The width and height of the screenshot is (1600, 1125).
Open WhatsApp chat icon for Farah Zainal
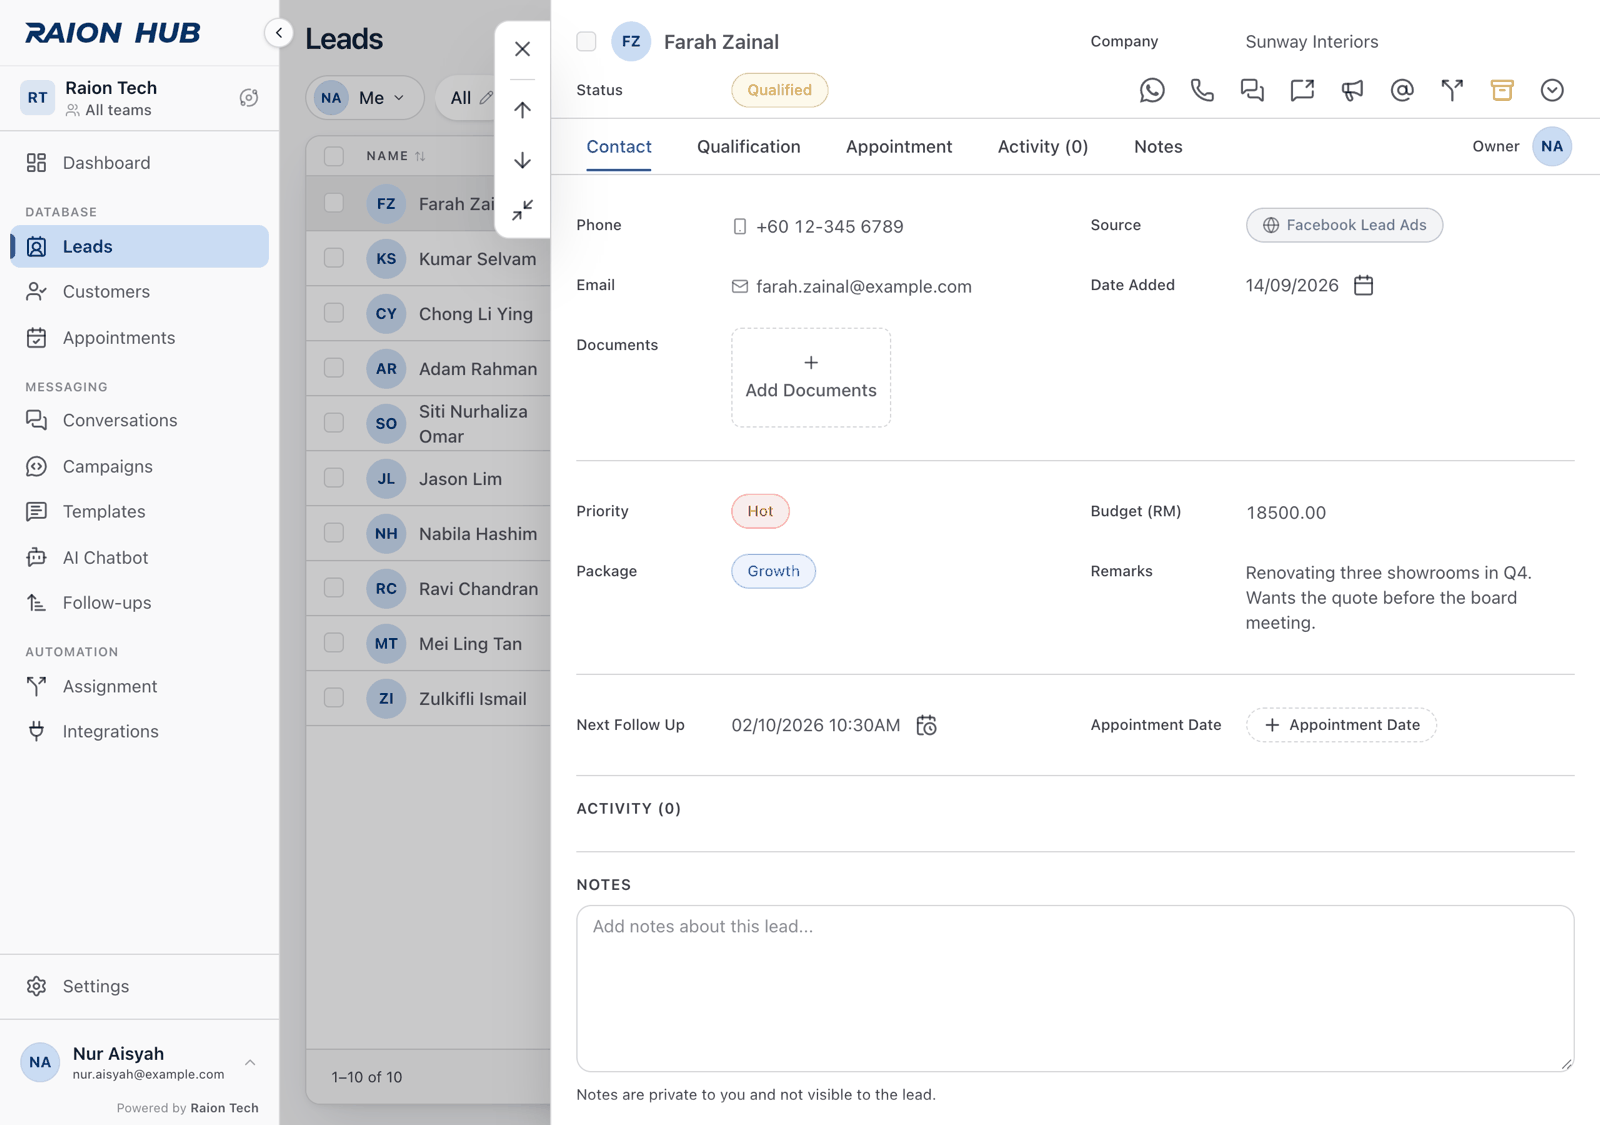(1152, 90)
